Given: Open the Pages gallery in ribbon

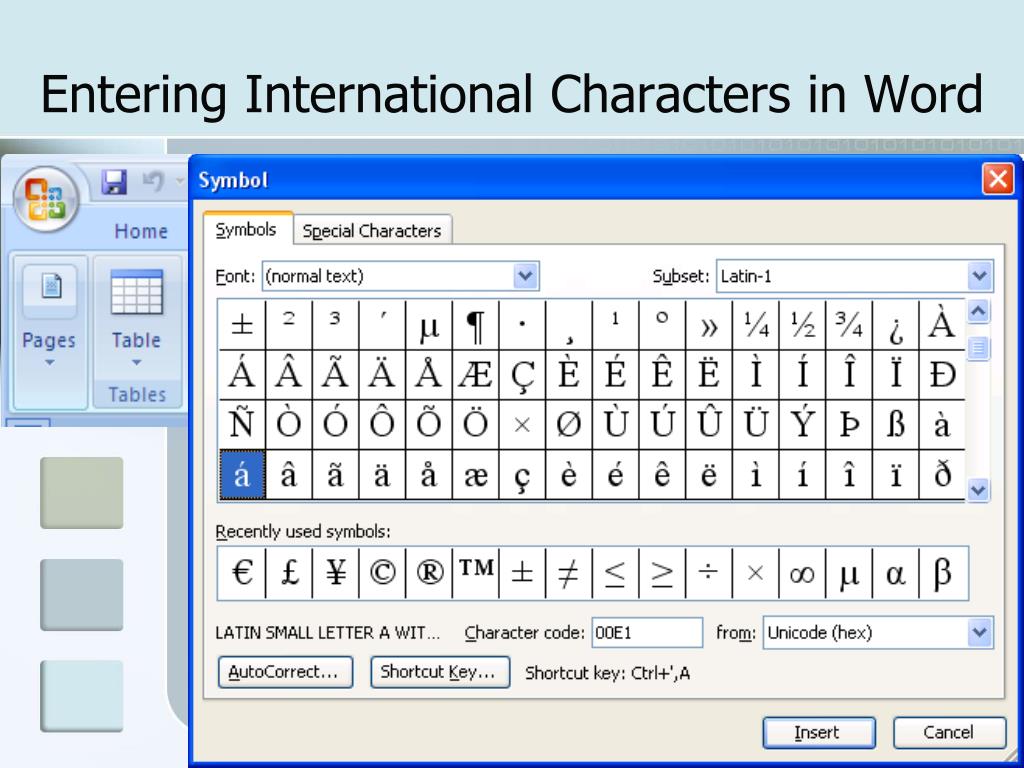Looking at the screenshot, I should pos(50,332).
